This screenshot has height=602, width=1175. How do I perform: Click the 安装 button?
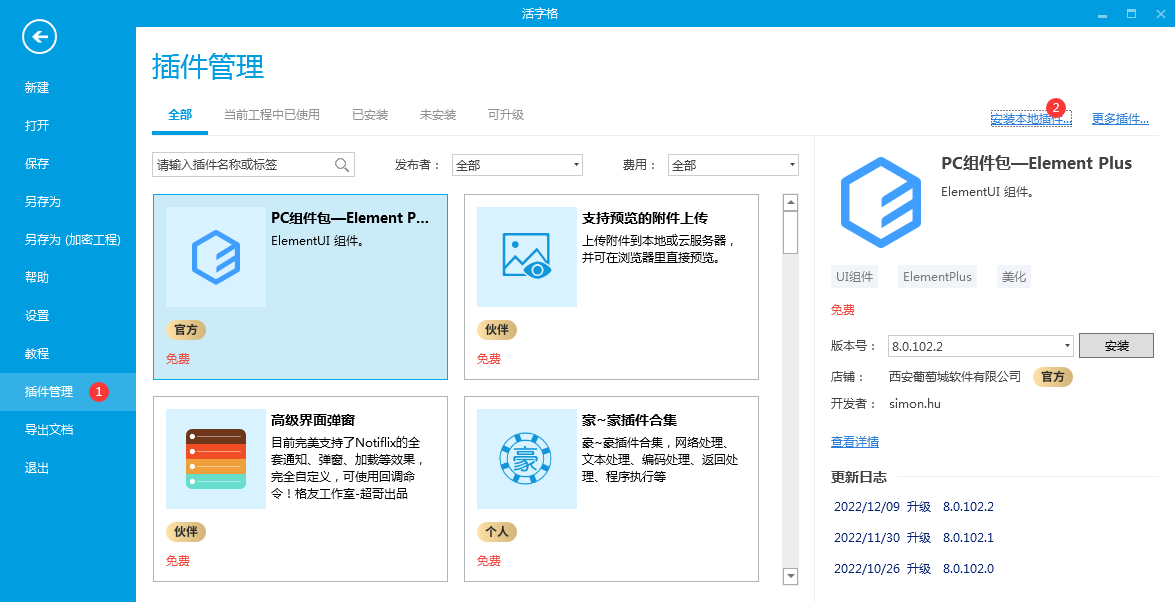tap(1116, 346)
